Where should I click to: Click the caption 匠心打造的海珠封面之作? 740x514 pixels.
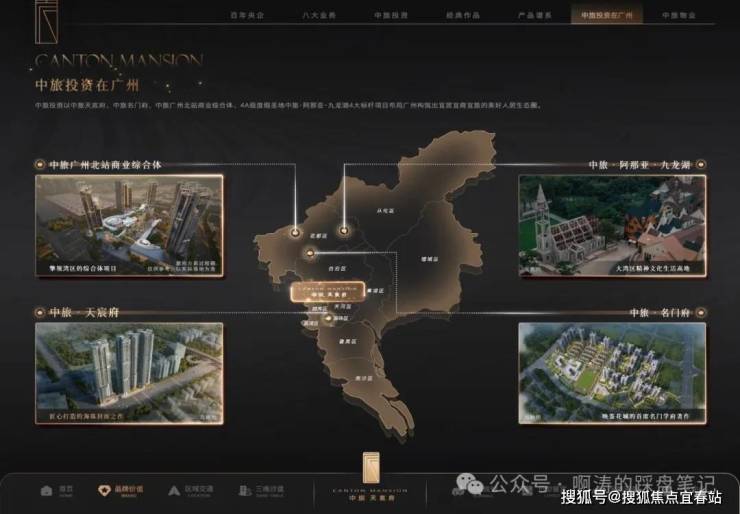tap(86, 417)
